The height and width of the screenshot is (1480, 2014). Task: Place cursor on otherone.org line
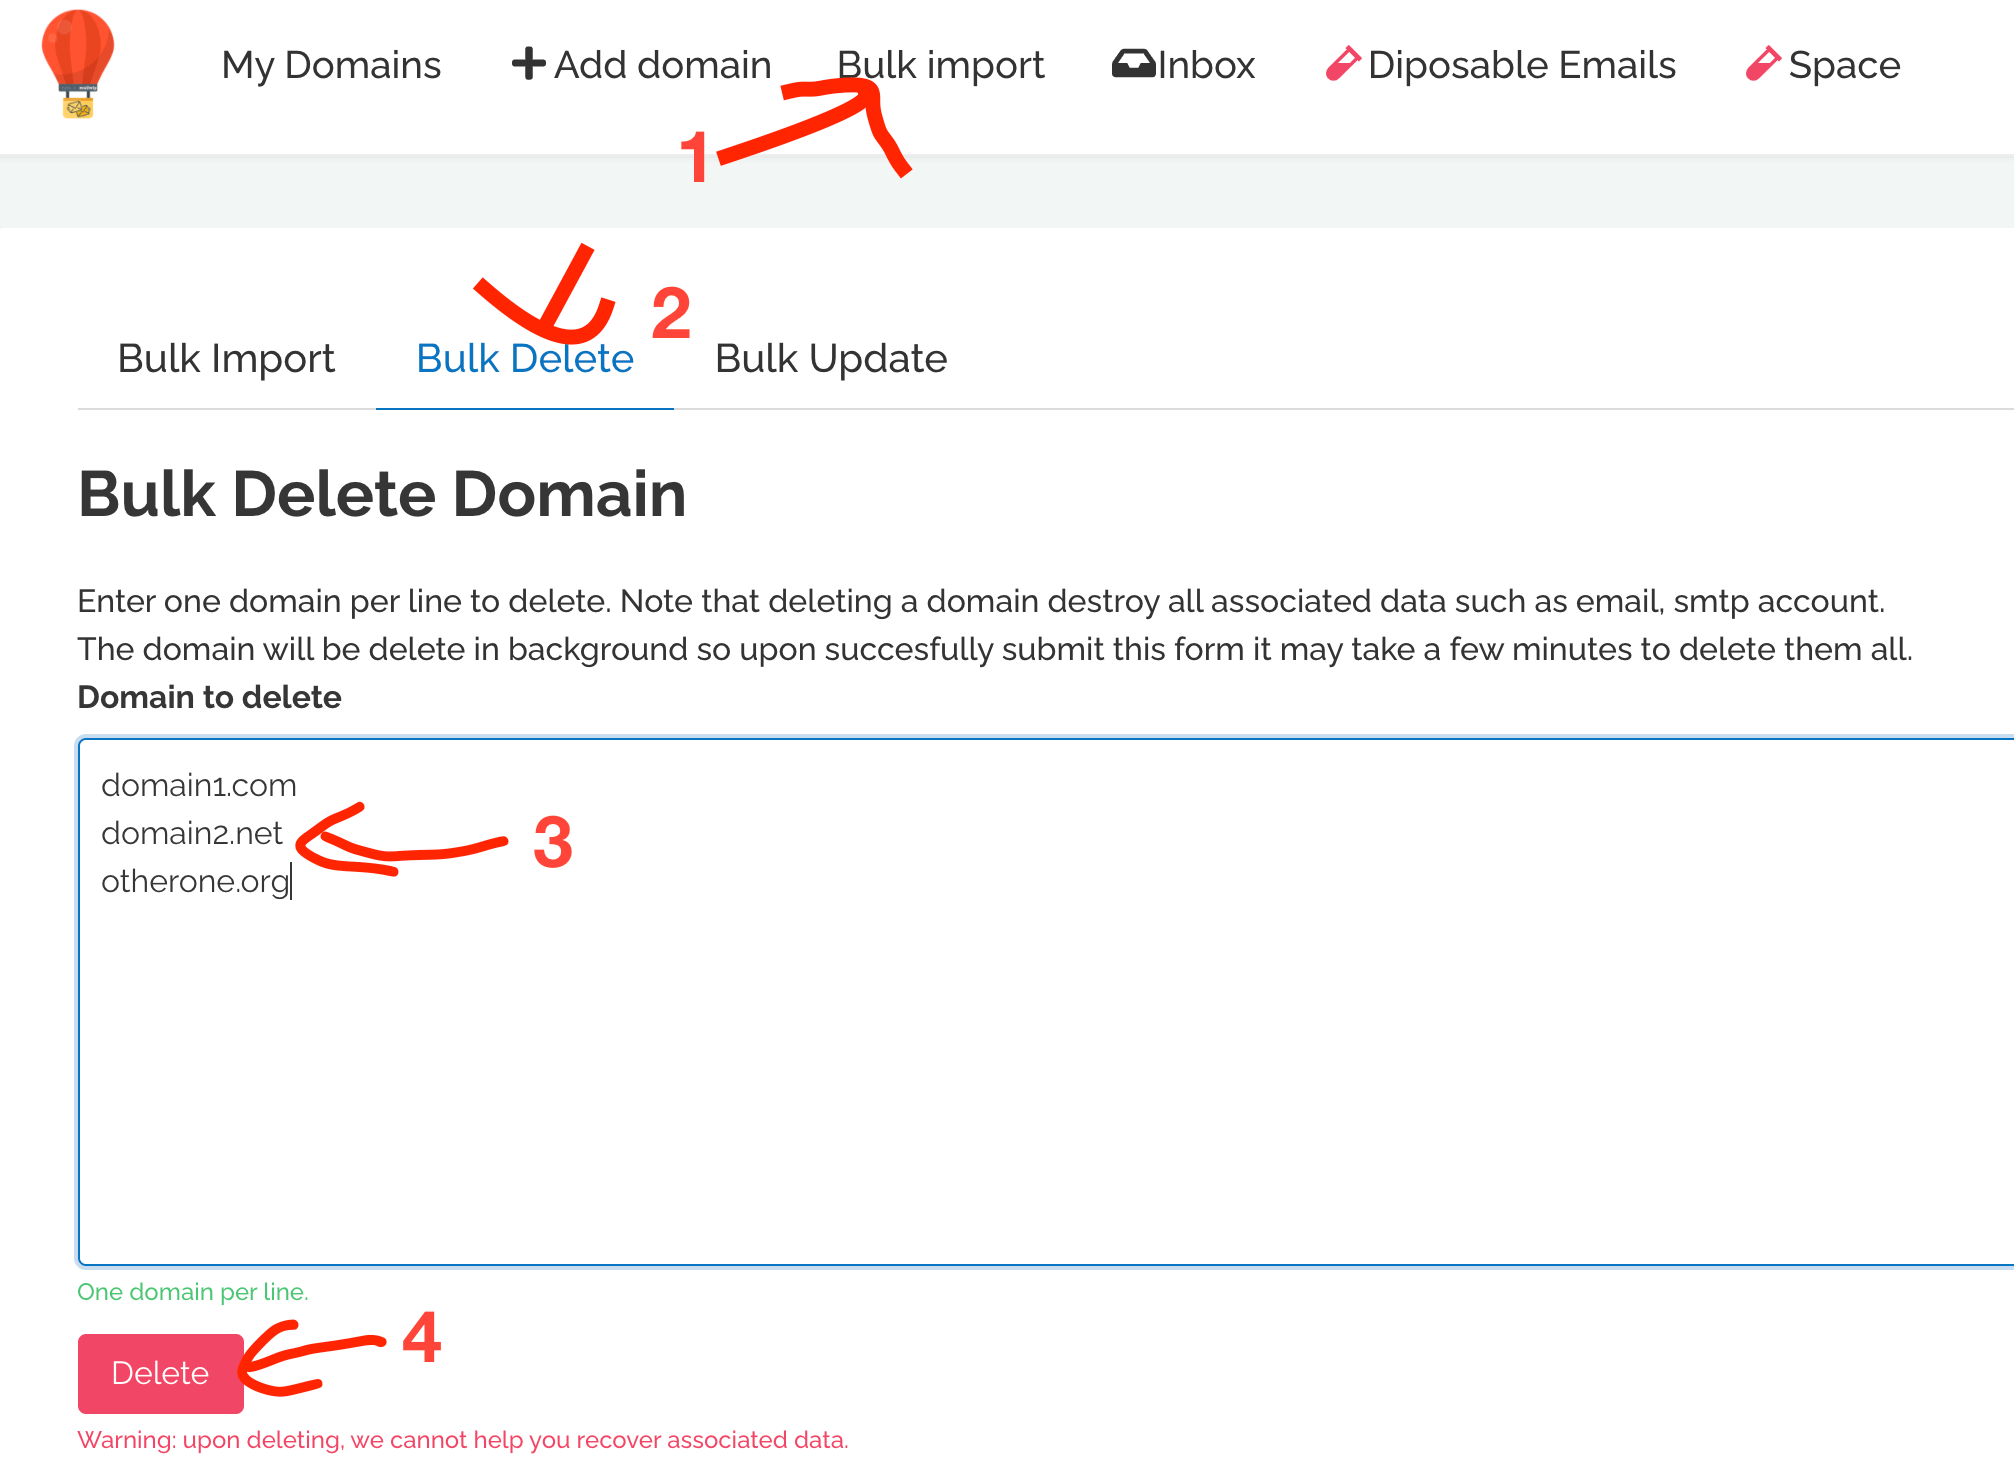(x=195, y=881)
